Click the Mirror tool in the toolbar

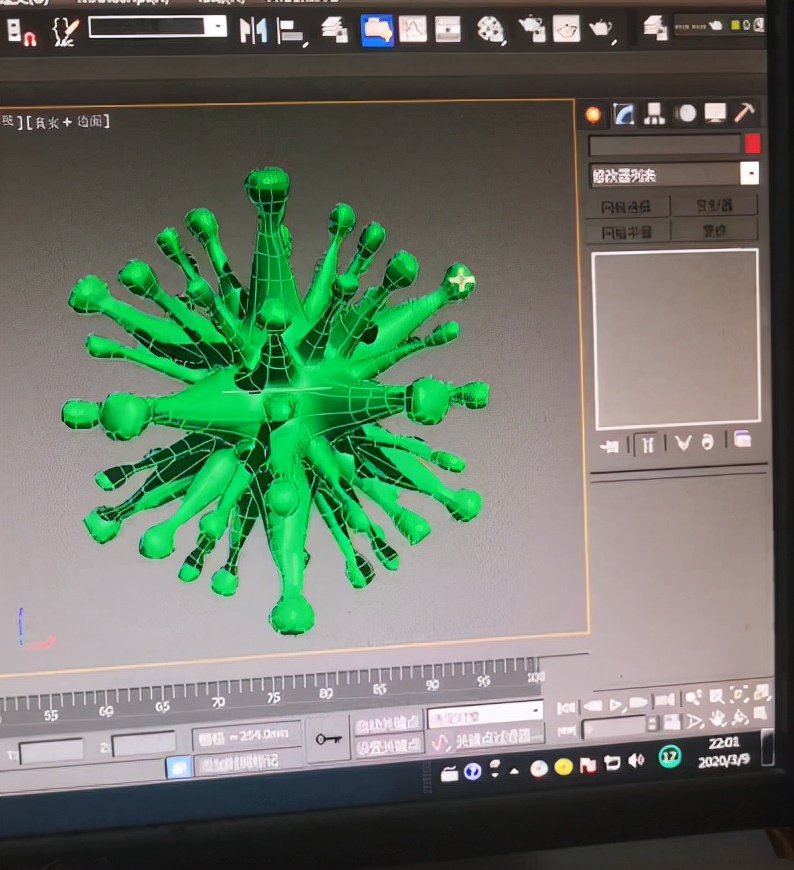pyautogui.click(x=253, y=31)
